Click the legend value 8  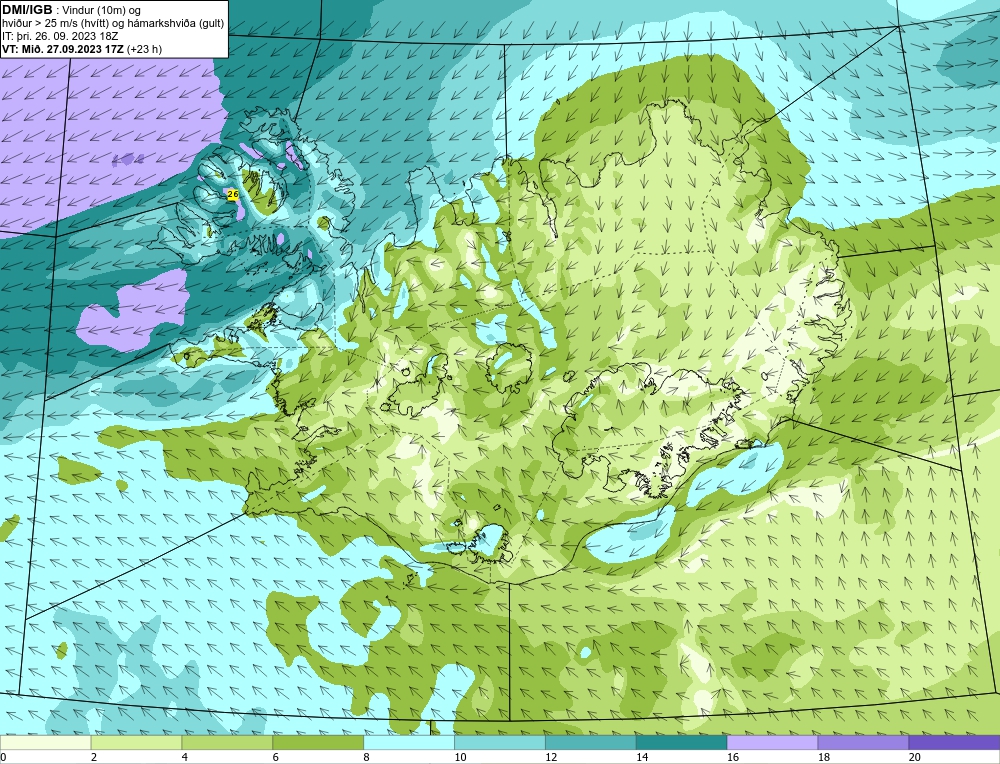coord(367,757)
